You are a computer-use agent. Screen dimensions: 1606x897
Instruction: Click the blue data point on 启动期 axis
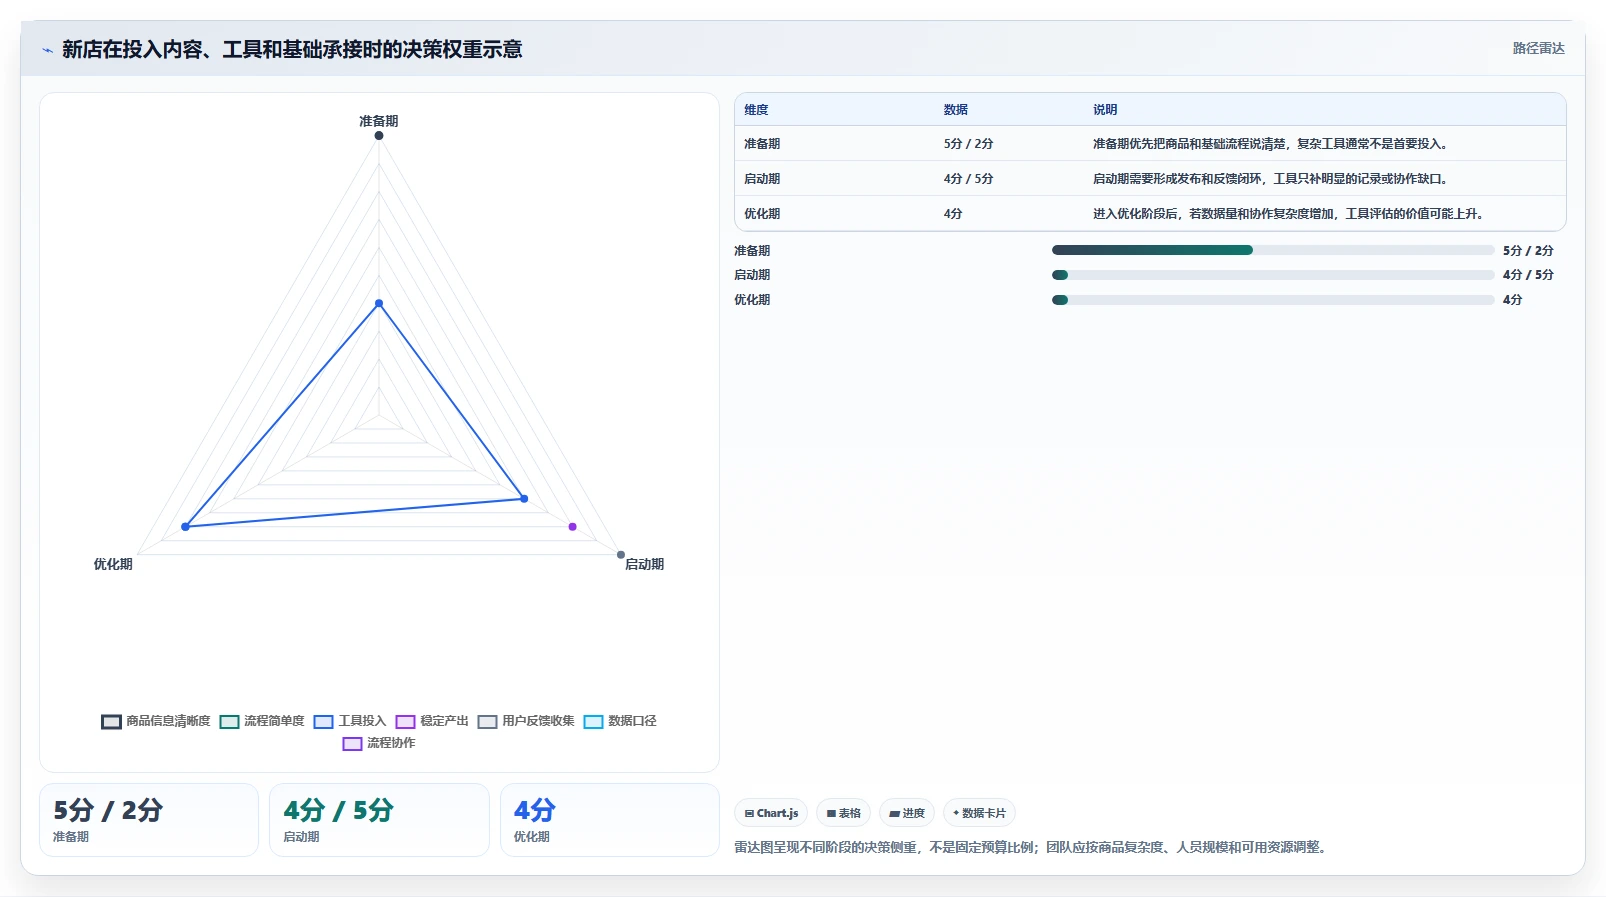[x=524, y=498]
